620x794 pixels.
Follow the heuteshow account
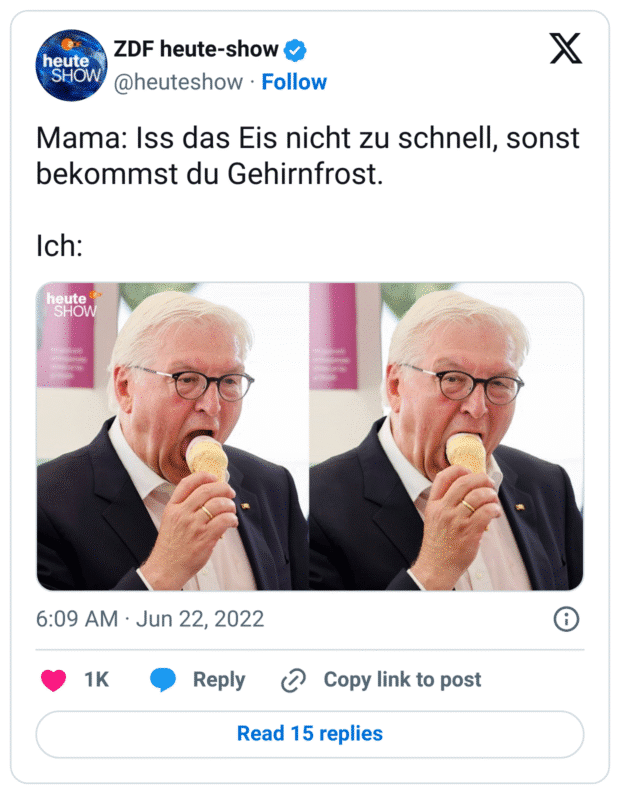(294, 82)
